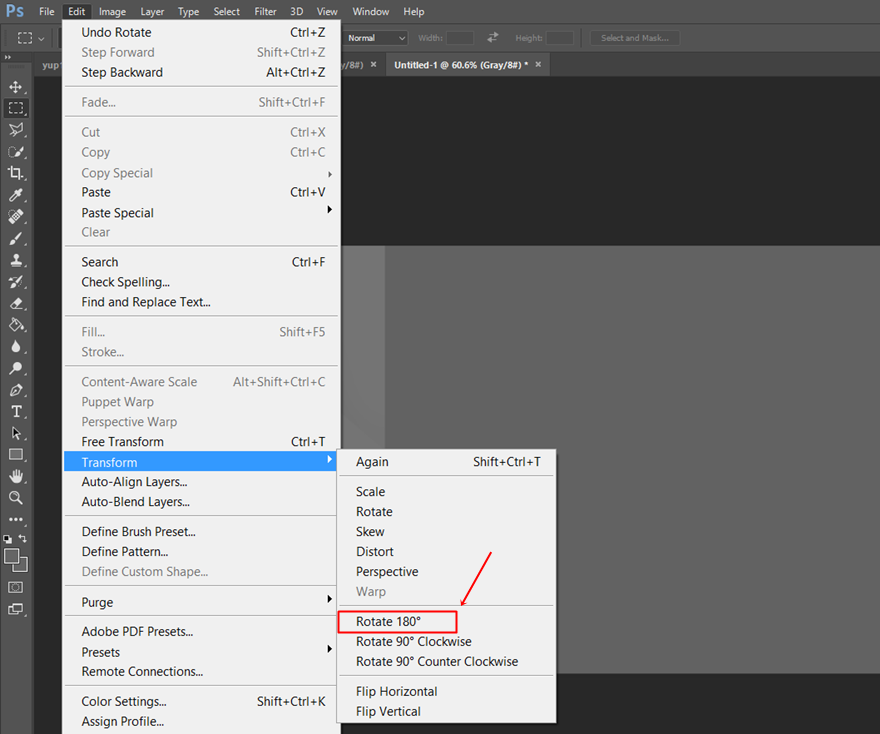Open the Transform submenu entry
The width and height of the screenshot is (880, 734).
200,462
